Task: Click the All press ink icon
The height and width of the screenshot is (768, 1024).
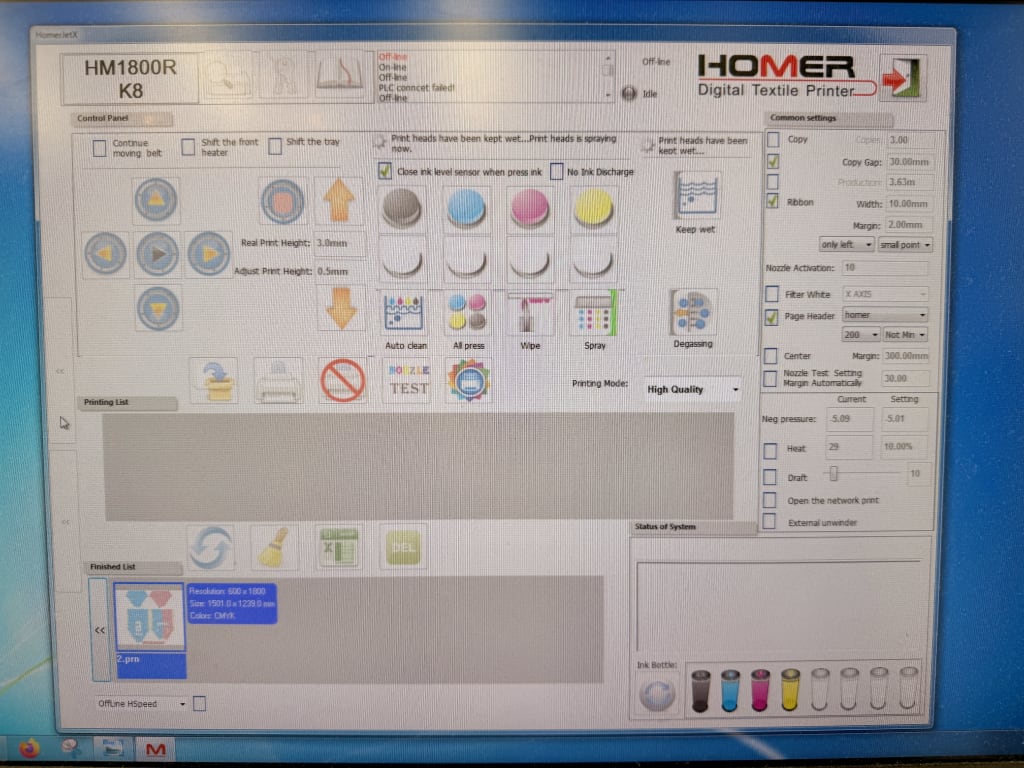Action: (468, 314)
